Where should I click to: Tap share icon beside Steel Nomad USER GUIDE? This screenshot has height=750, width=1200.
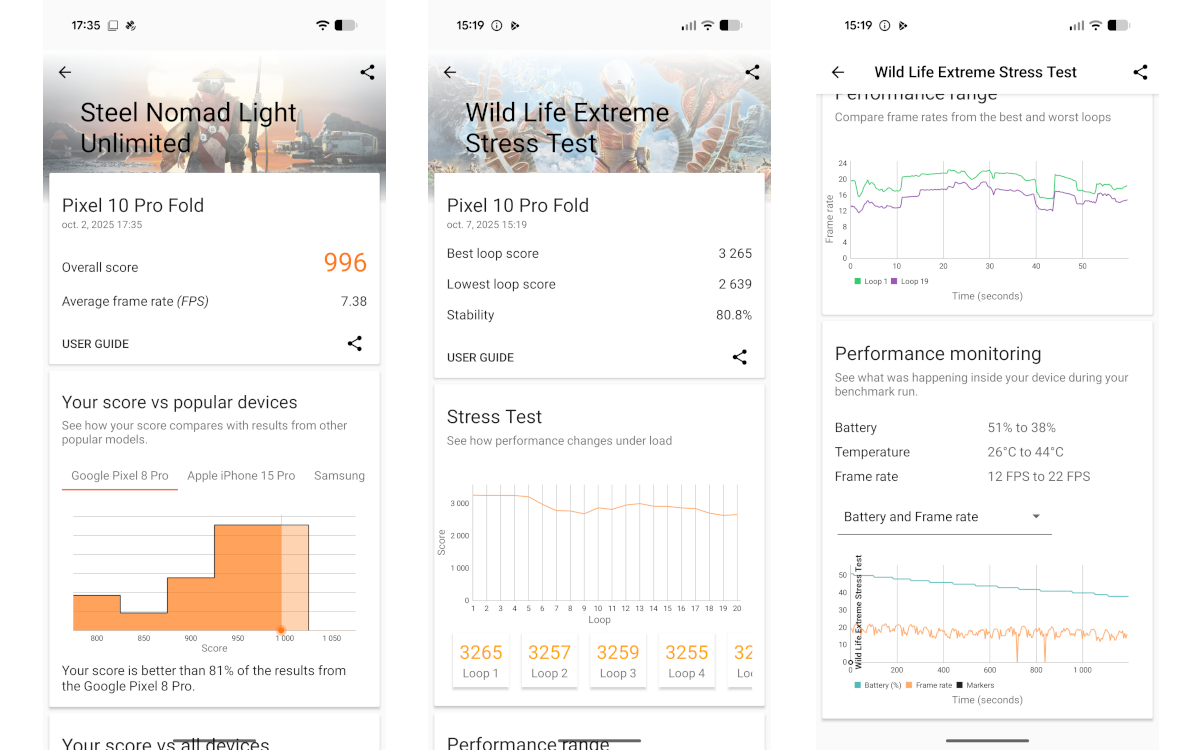point(355,343)
